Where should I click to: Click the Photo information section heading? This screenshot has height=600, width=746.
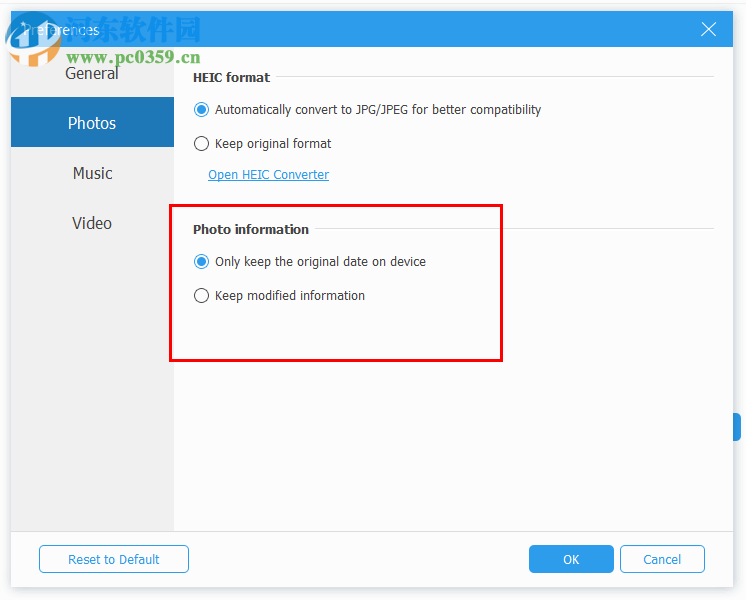coord(251,230)
